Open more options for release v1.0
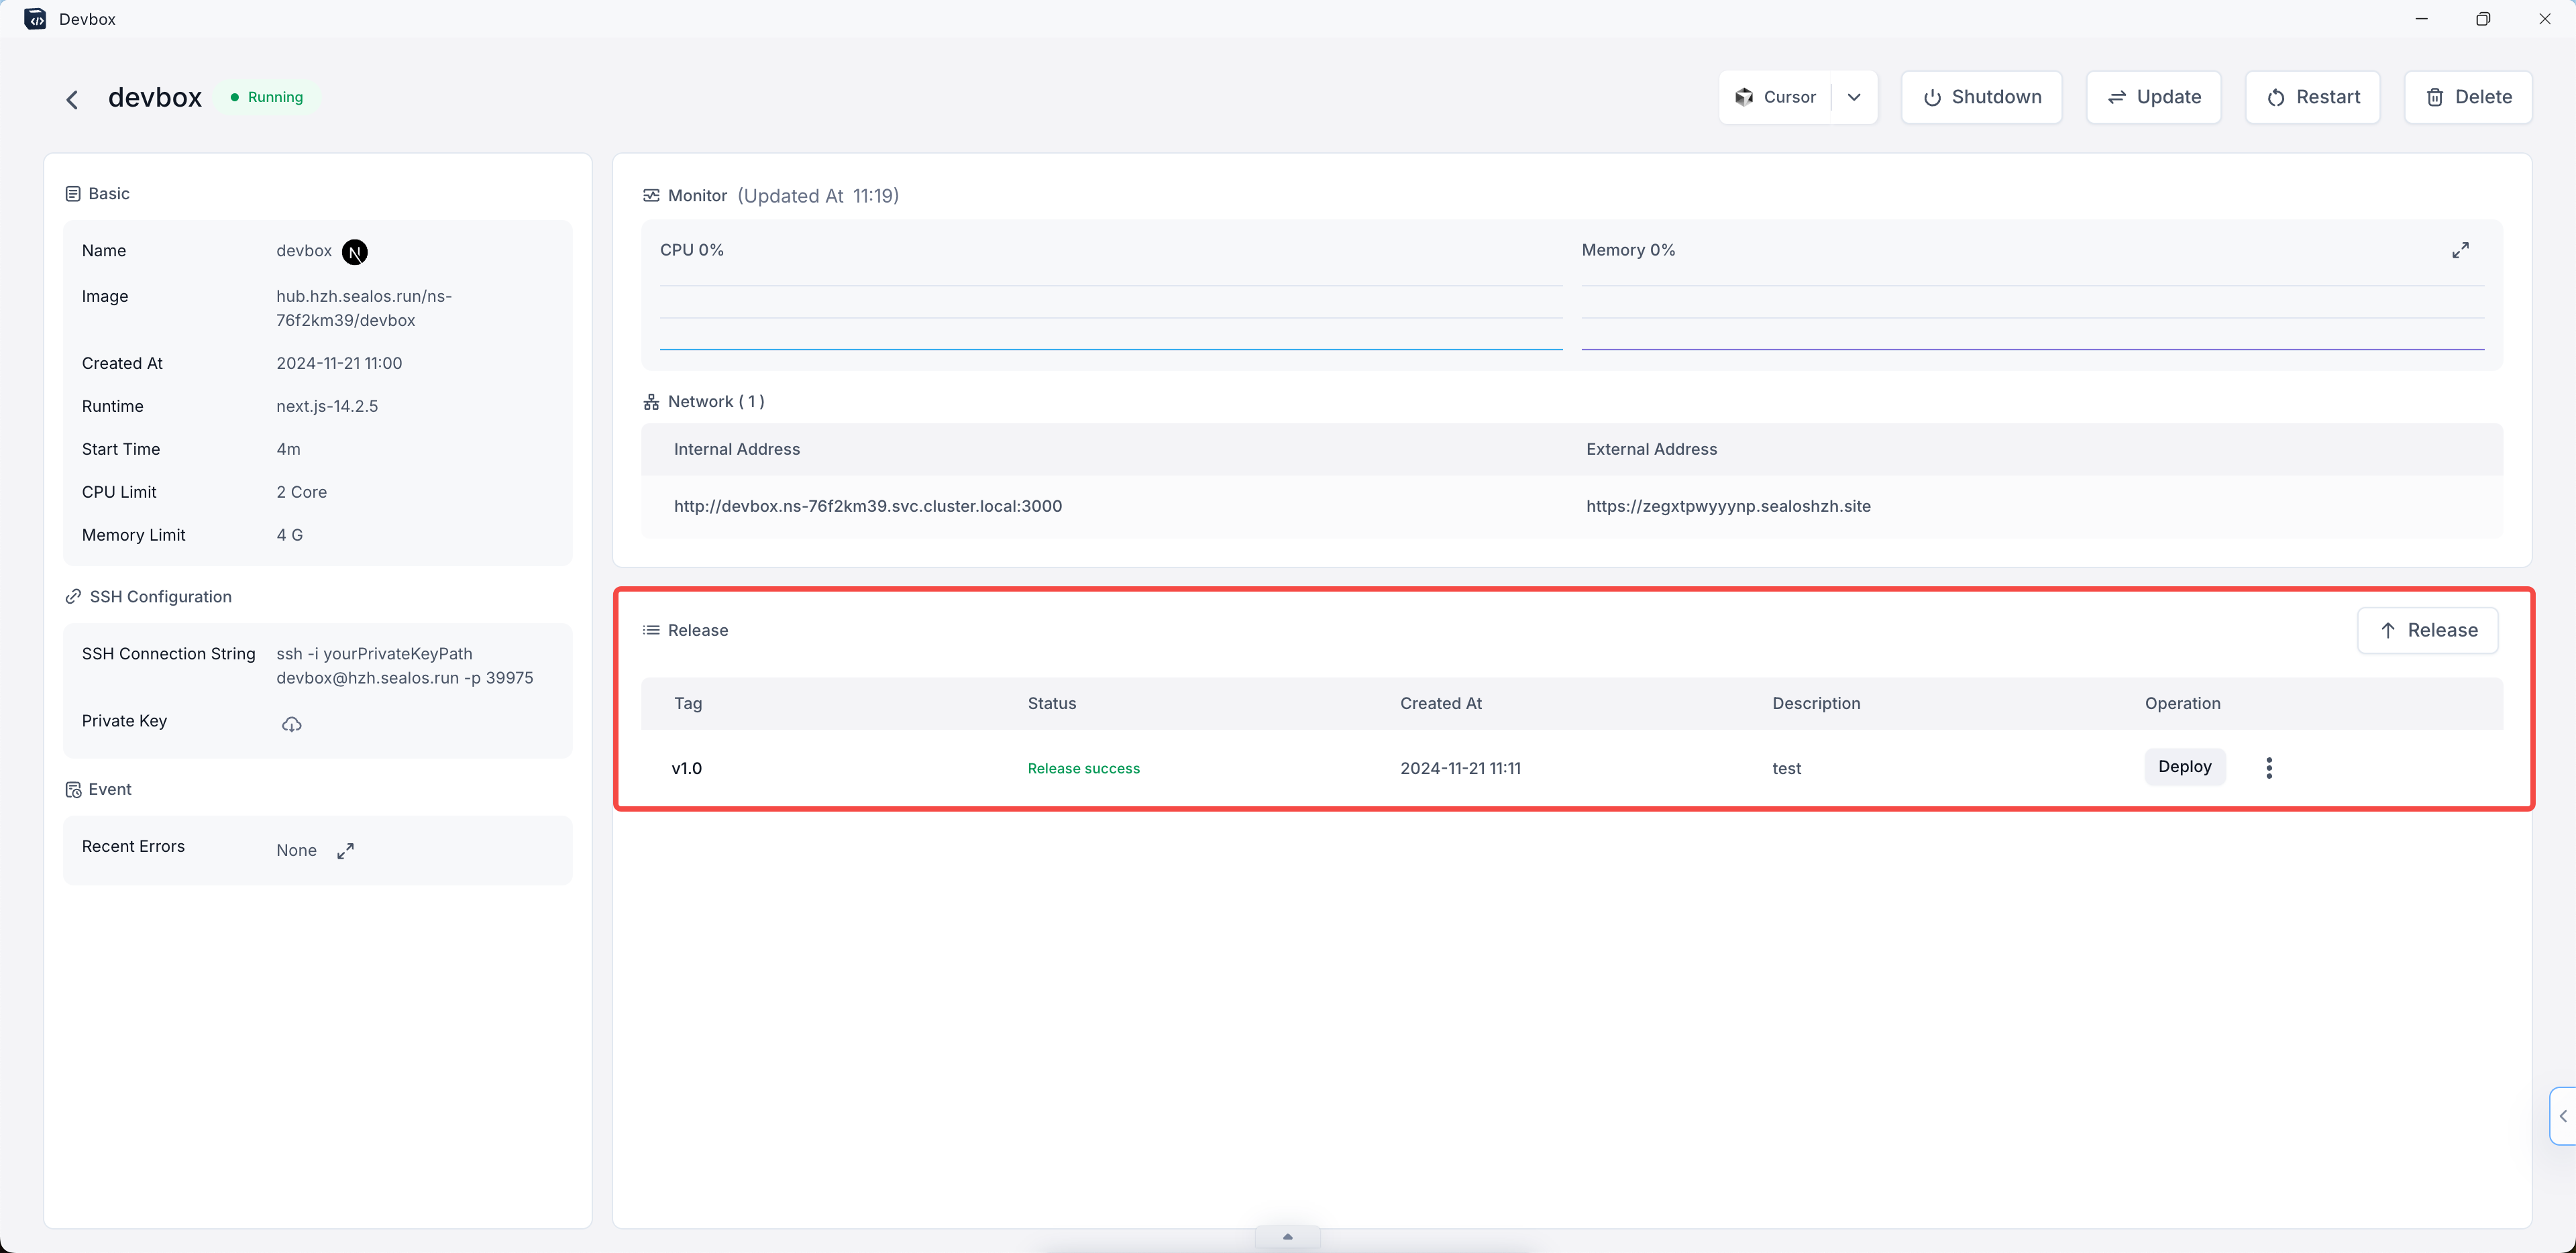Image resolution: width=2576 pixels, height=1253 pixels. click(2268, 767)
